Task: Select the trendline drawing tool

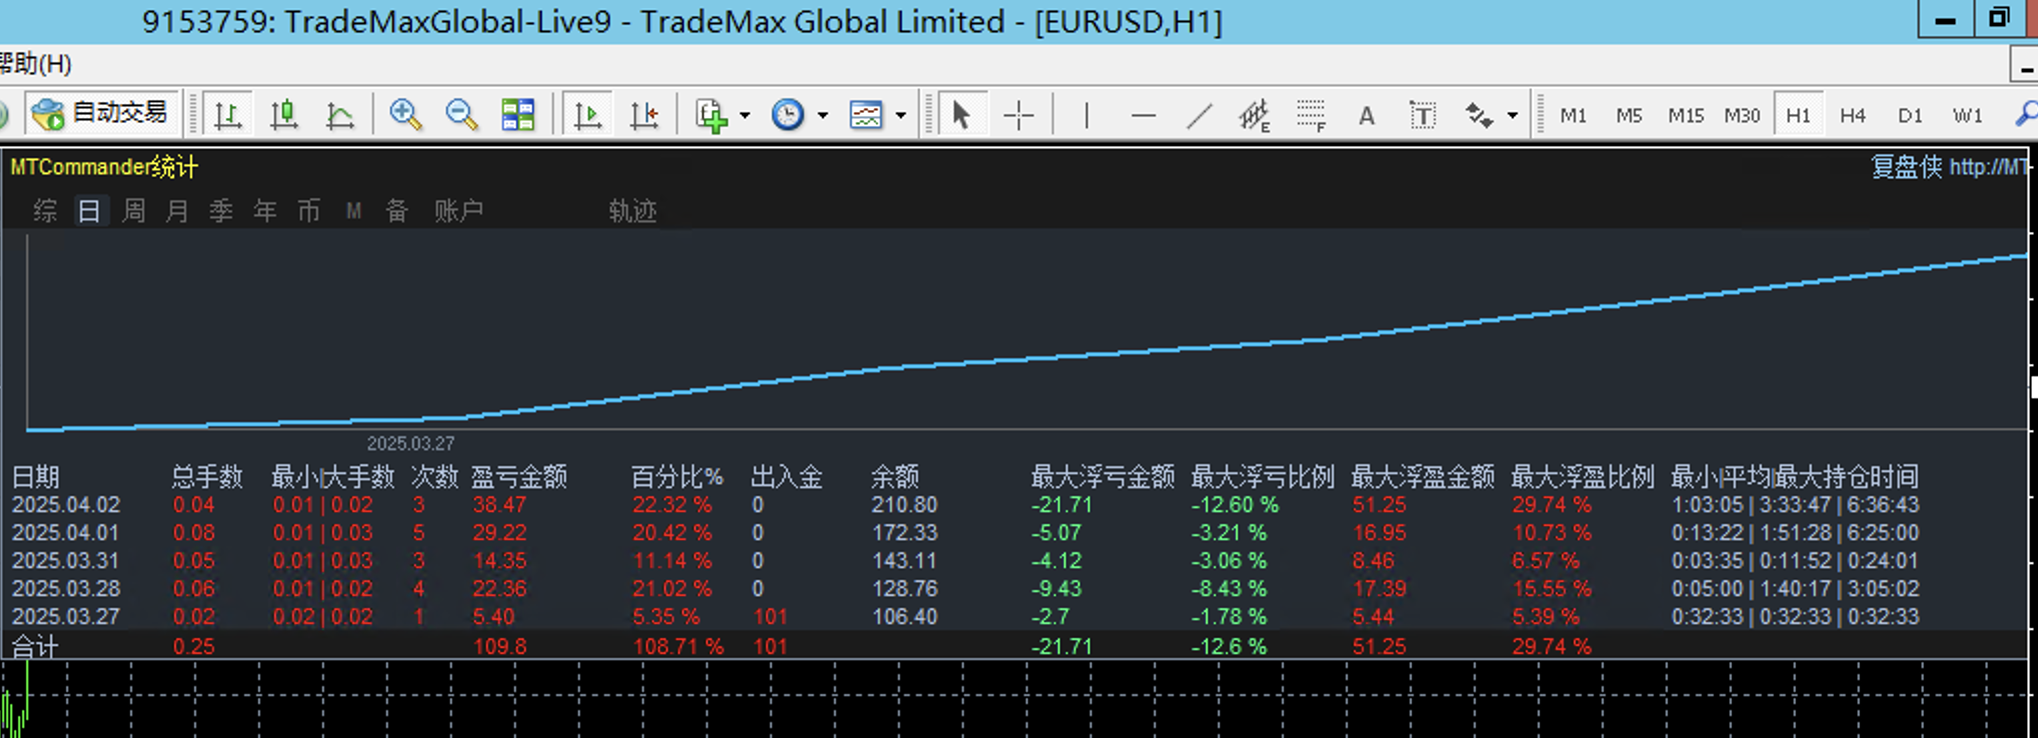Action: point(1199,115)
